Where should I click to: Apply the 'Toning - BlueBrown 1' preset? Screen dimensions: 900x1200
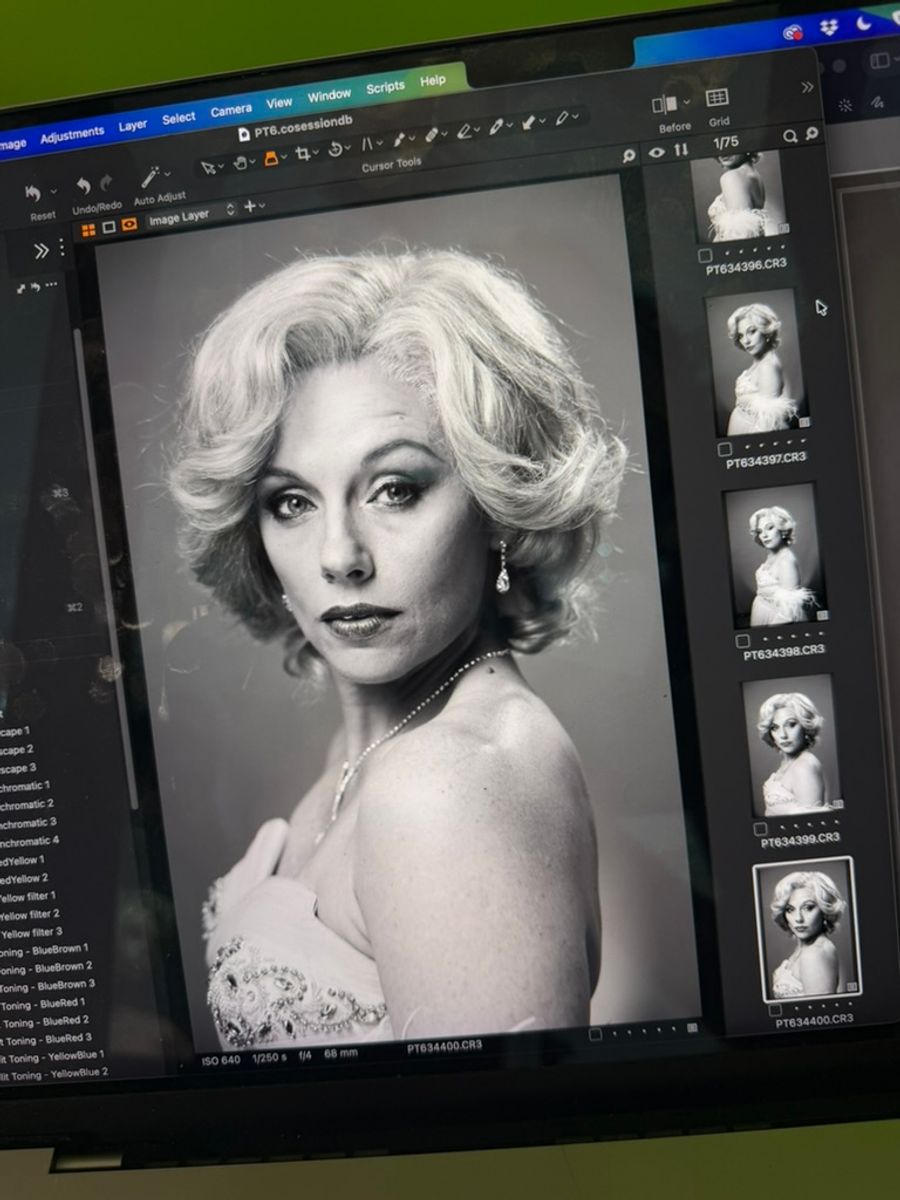[x=45, y=948]
